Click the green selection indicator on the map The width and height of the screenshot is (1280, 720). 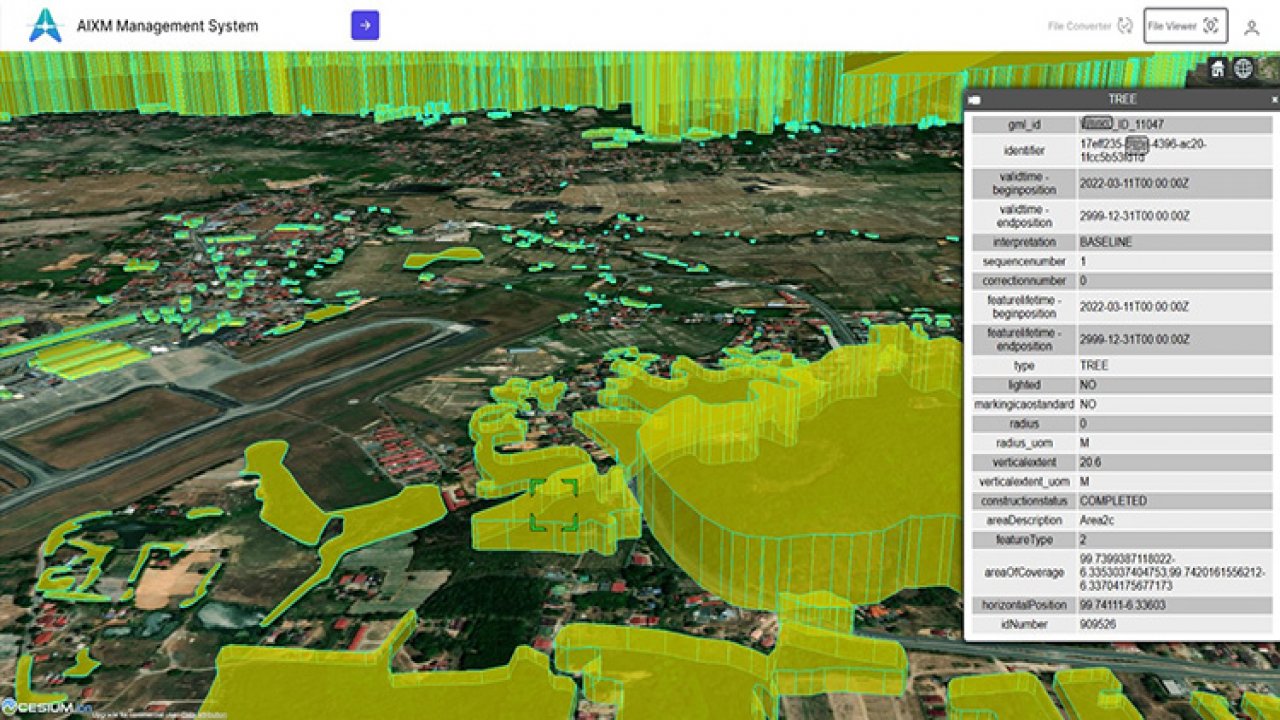pyautogui.click(x=554, y=504)
